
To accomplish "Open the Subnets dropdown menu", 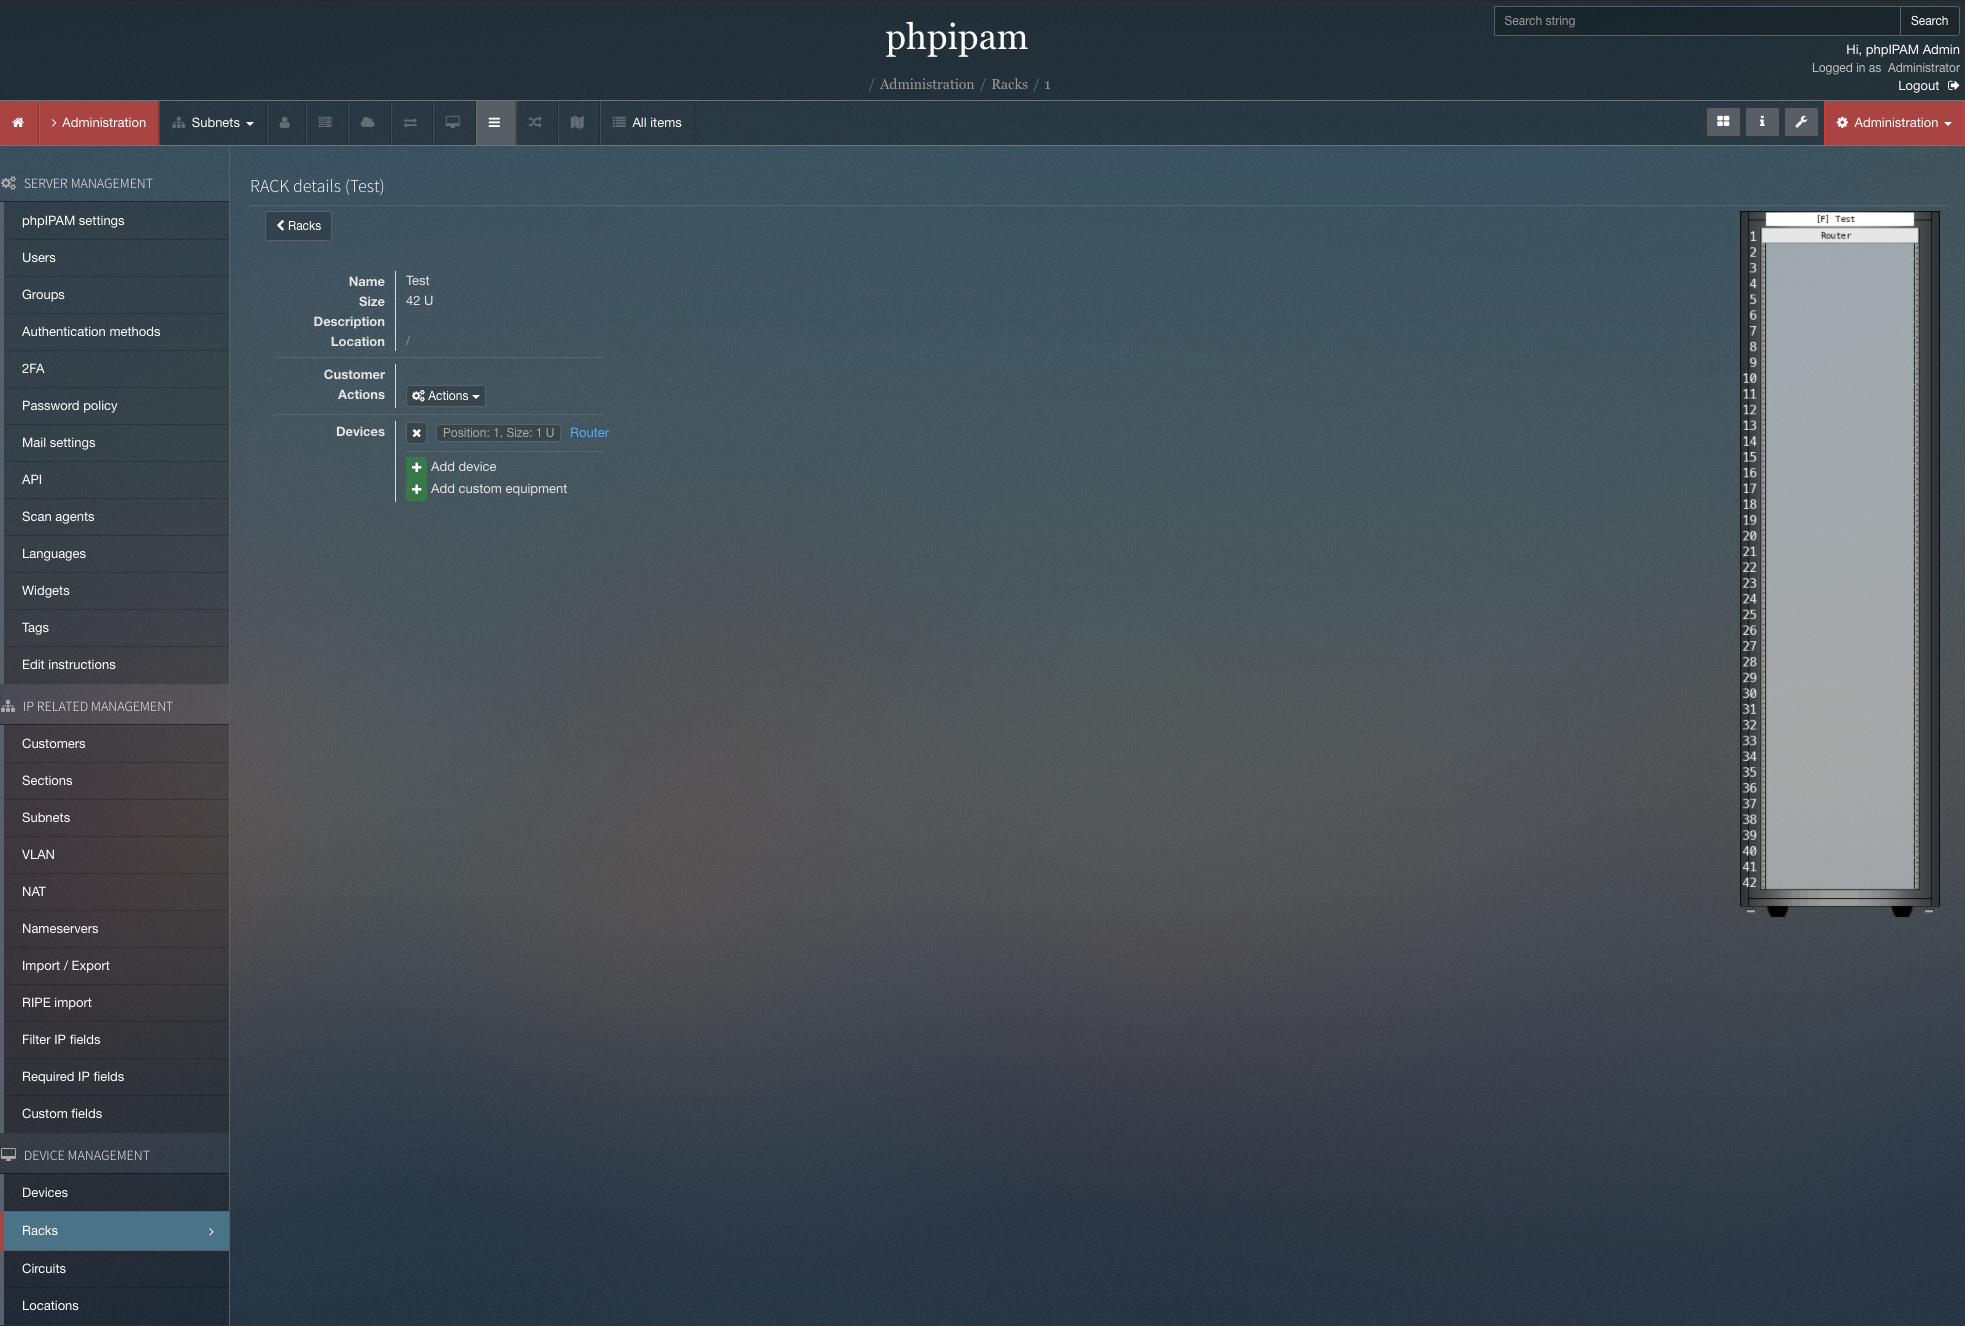I will tap(212, 123).
